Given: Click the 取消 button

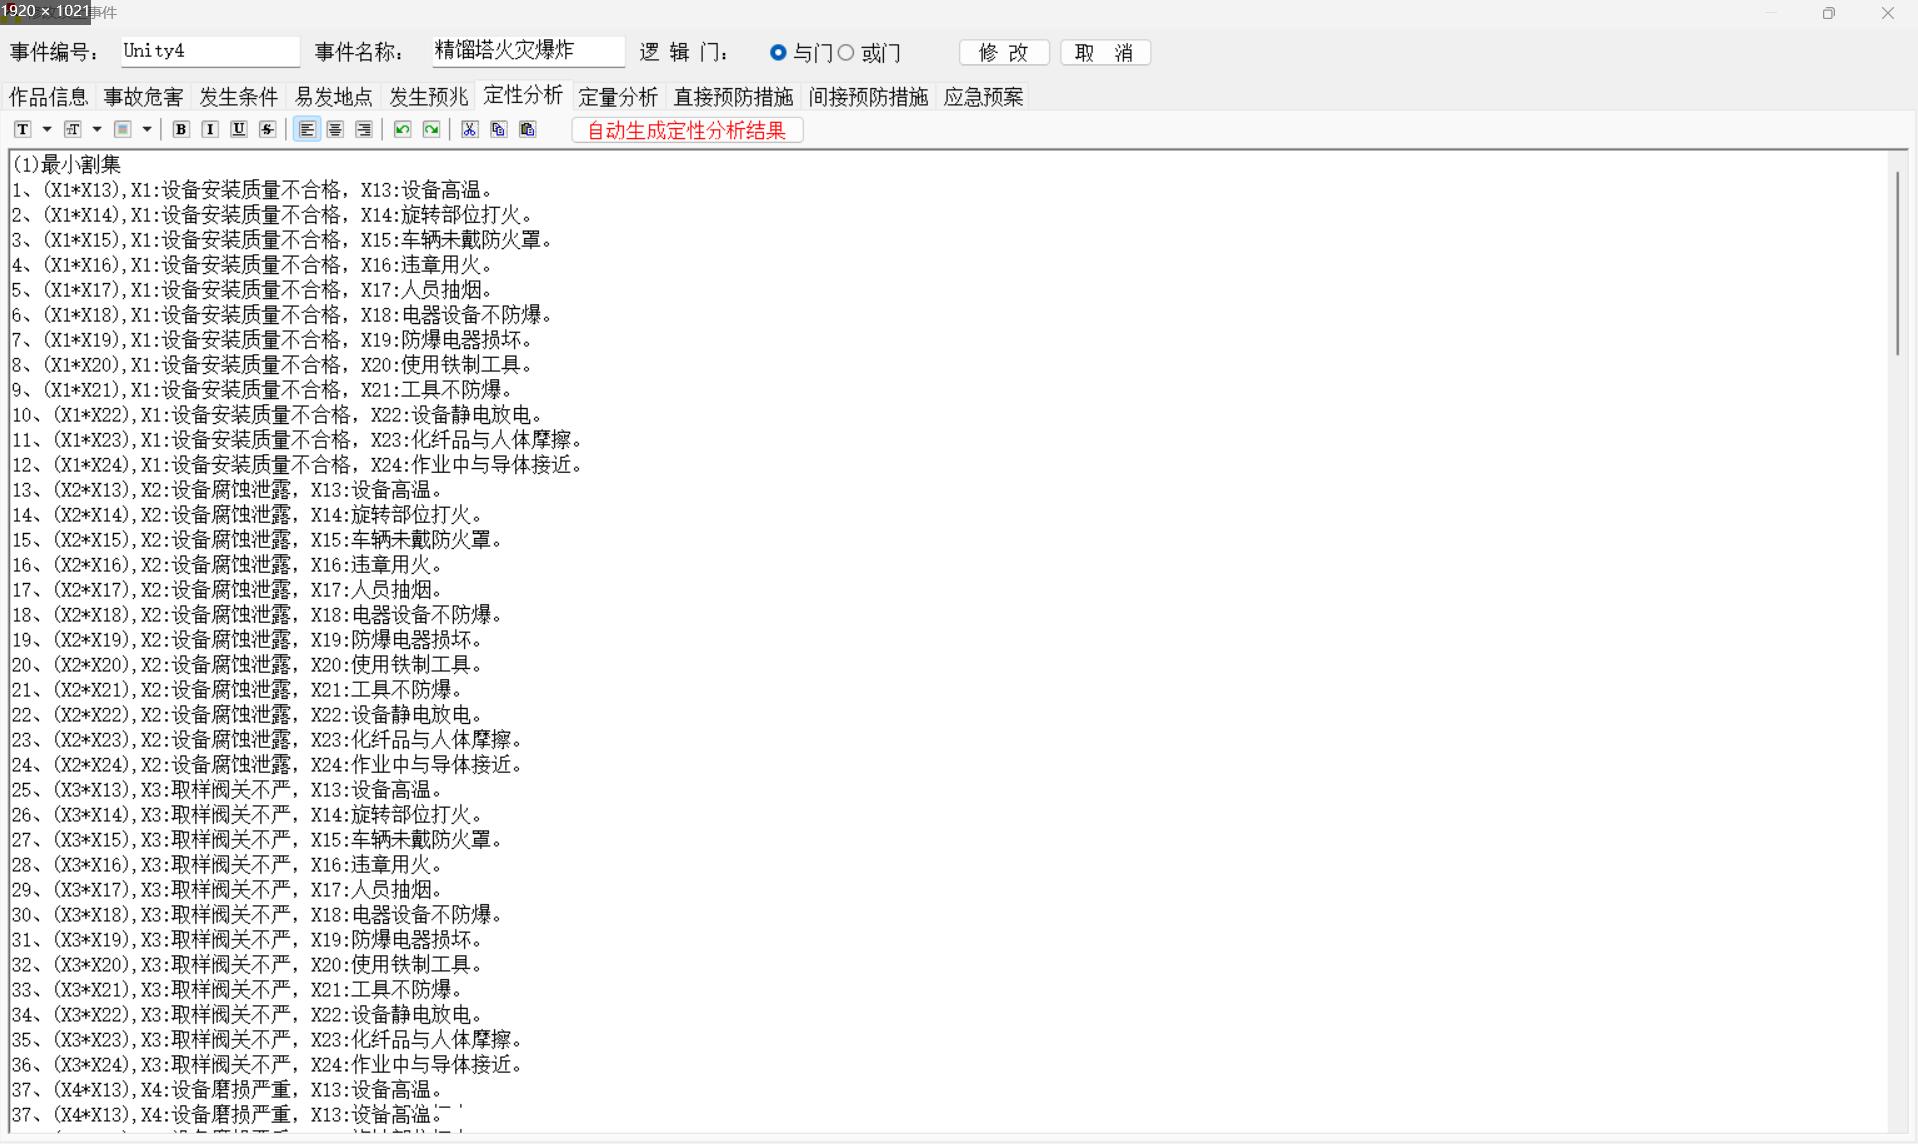Looking at the screenshot, I should 1105,52.
